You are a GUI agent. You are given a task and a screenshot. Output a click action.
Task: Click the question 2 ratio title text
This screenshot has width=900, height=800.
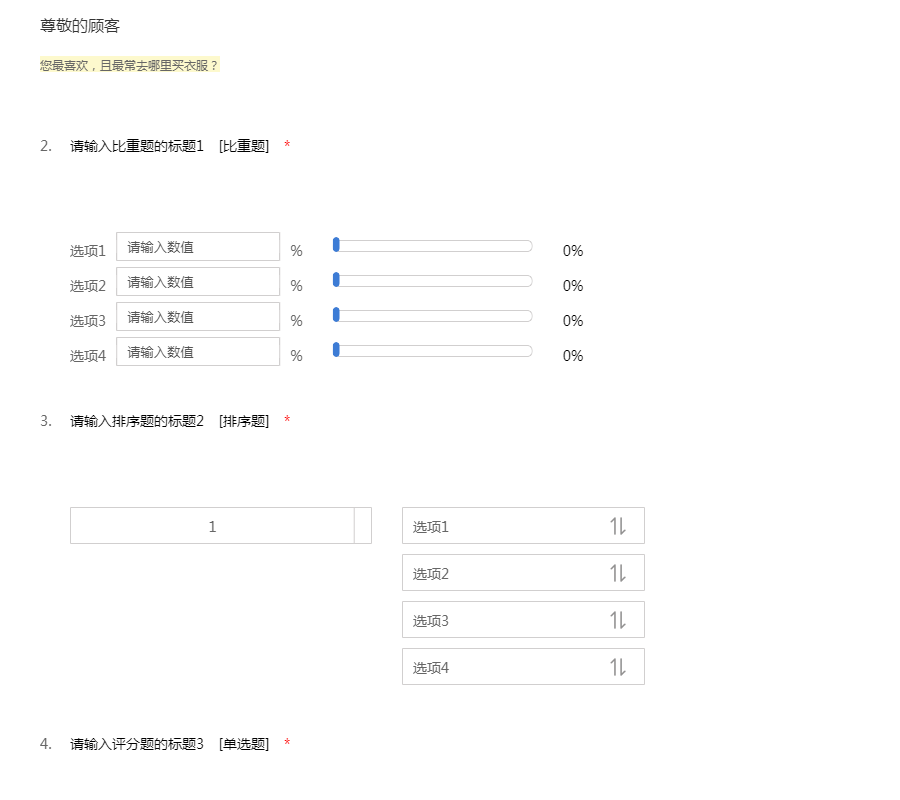coord(137,146)
